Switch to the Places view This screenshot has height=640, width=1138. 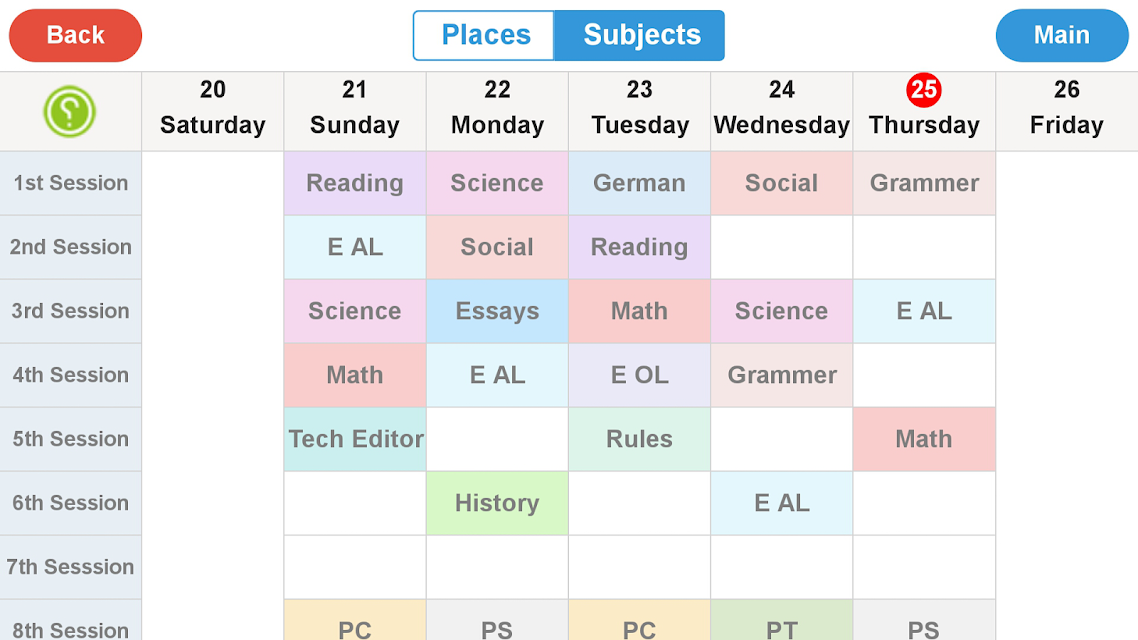tap(484, 35)
